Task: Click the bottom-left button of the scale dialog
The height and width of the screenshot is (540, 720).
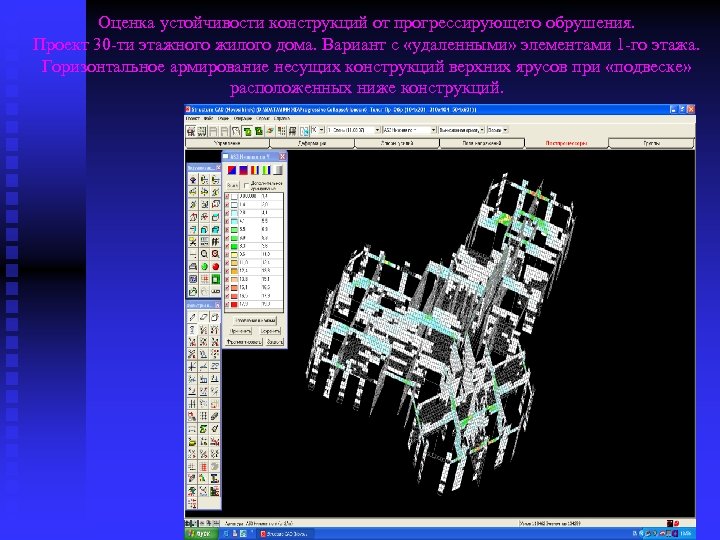Action: tap(243, 342)
